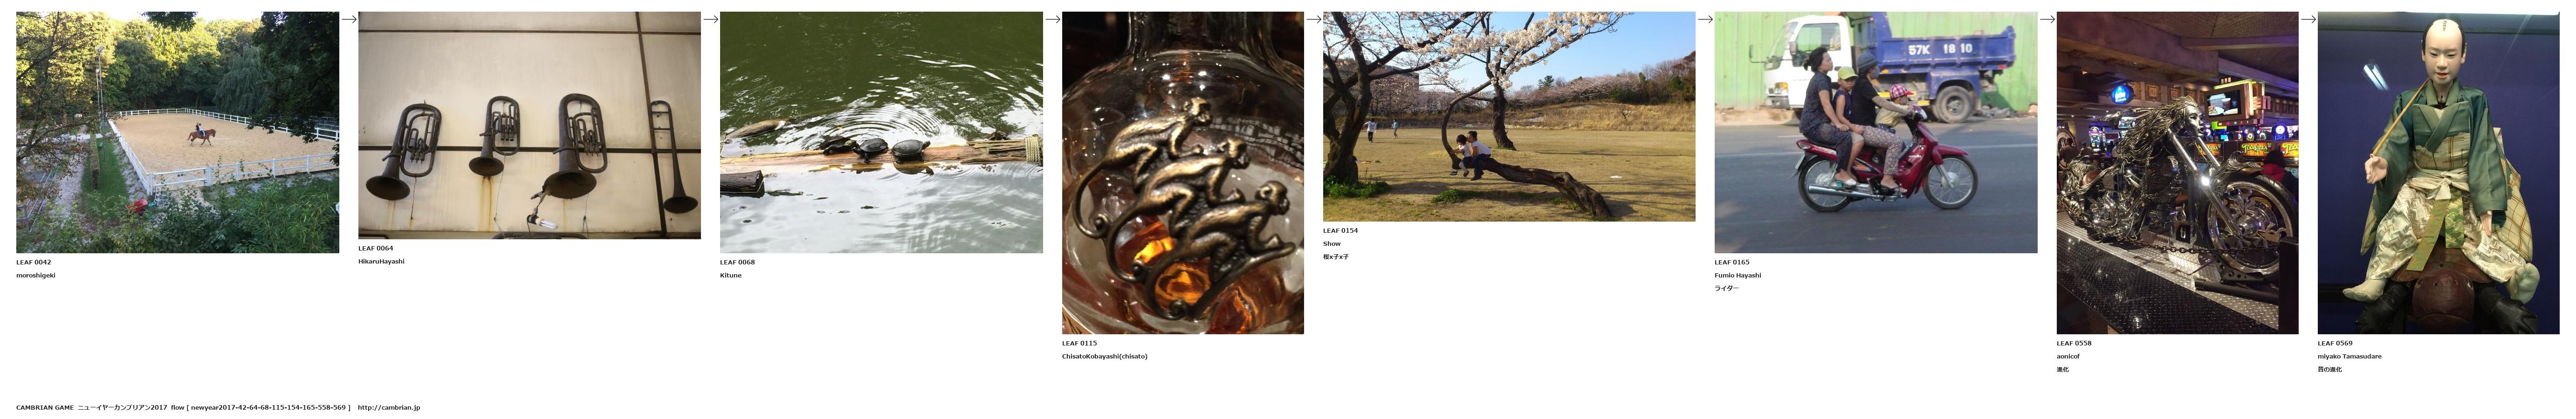Click arrow after cherry blossom tree photo

(1705, 19)
